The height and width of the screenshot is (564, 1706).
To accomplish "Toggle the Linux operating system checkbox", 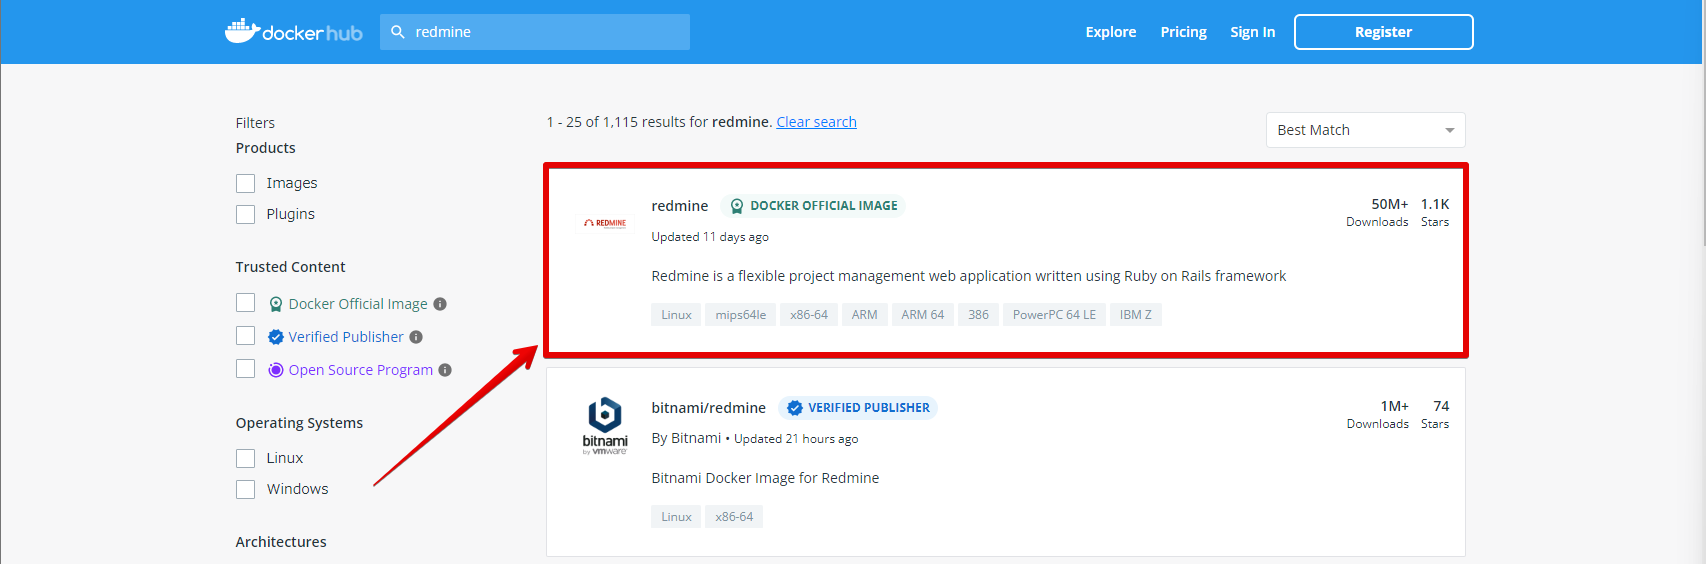I will (246, 458).
